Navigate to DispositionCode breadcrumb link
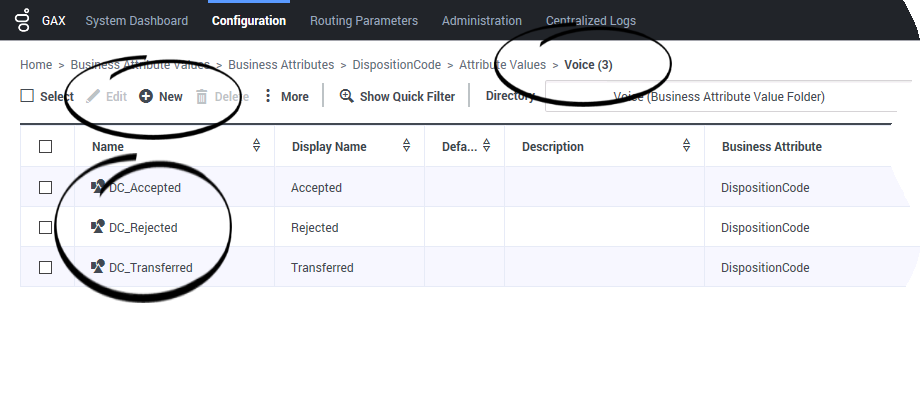The height and width of the screenshot is (404, 921). (396, 65)
